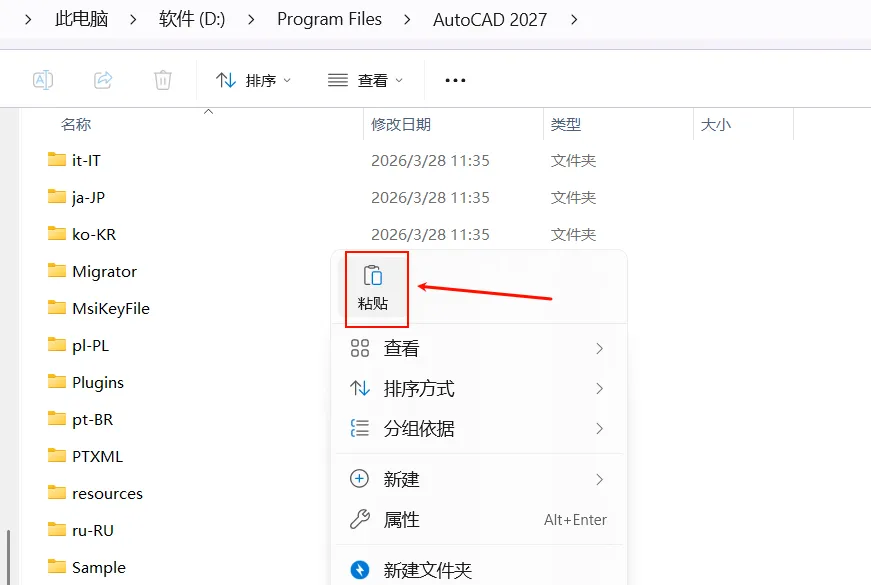Select the resources folder
The height and width of the screenshot is (585, 871).
[107, 493]
